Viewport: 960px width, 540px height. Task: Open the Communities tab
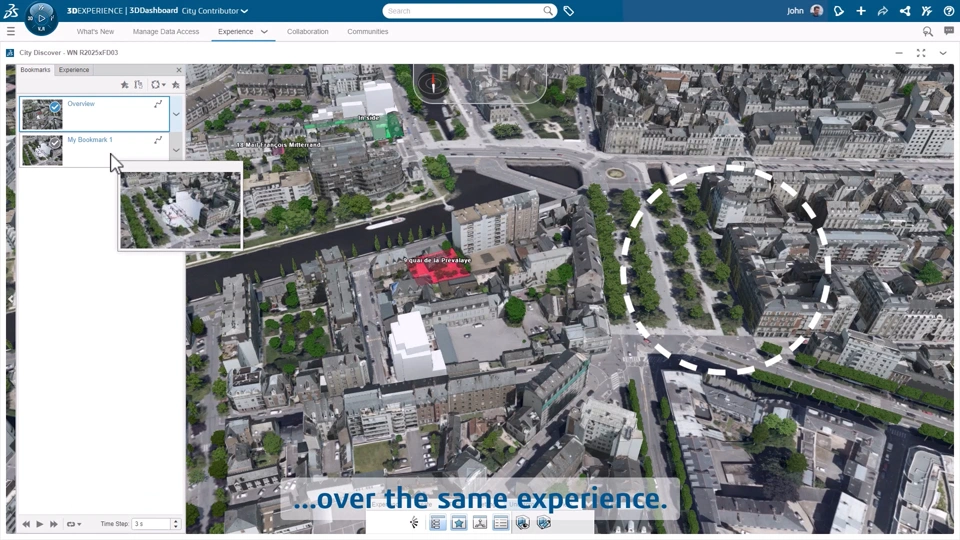click(x=367, y=31)
